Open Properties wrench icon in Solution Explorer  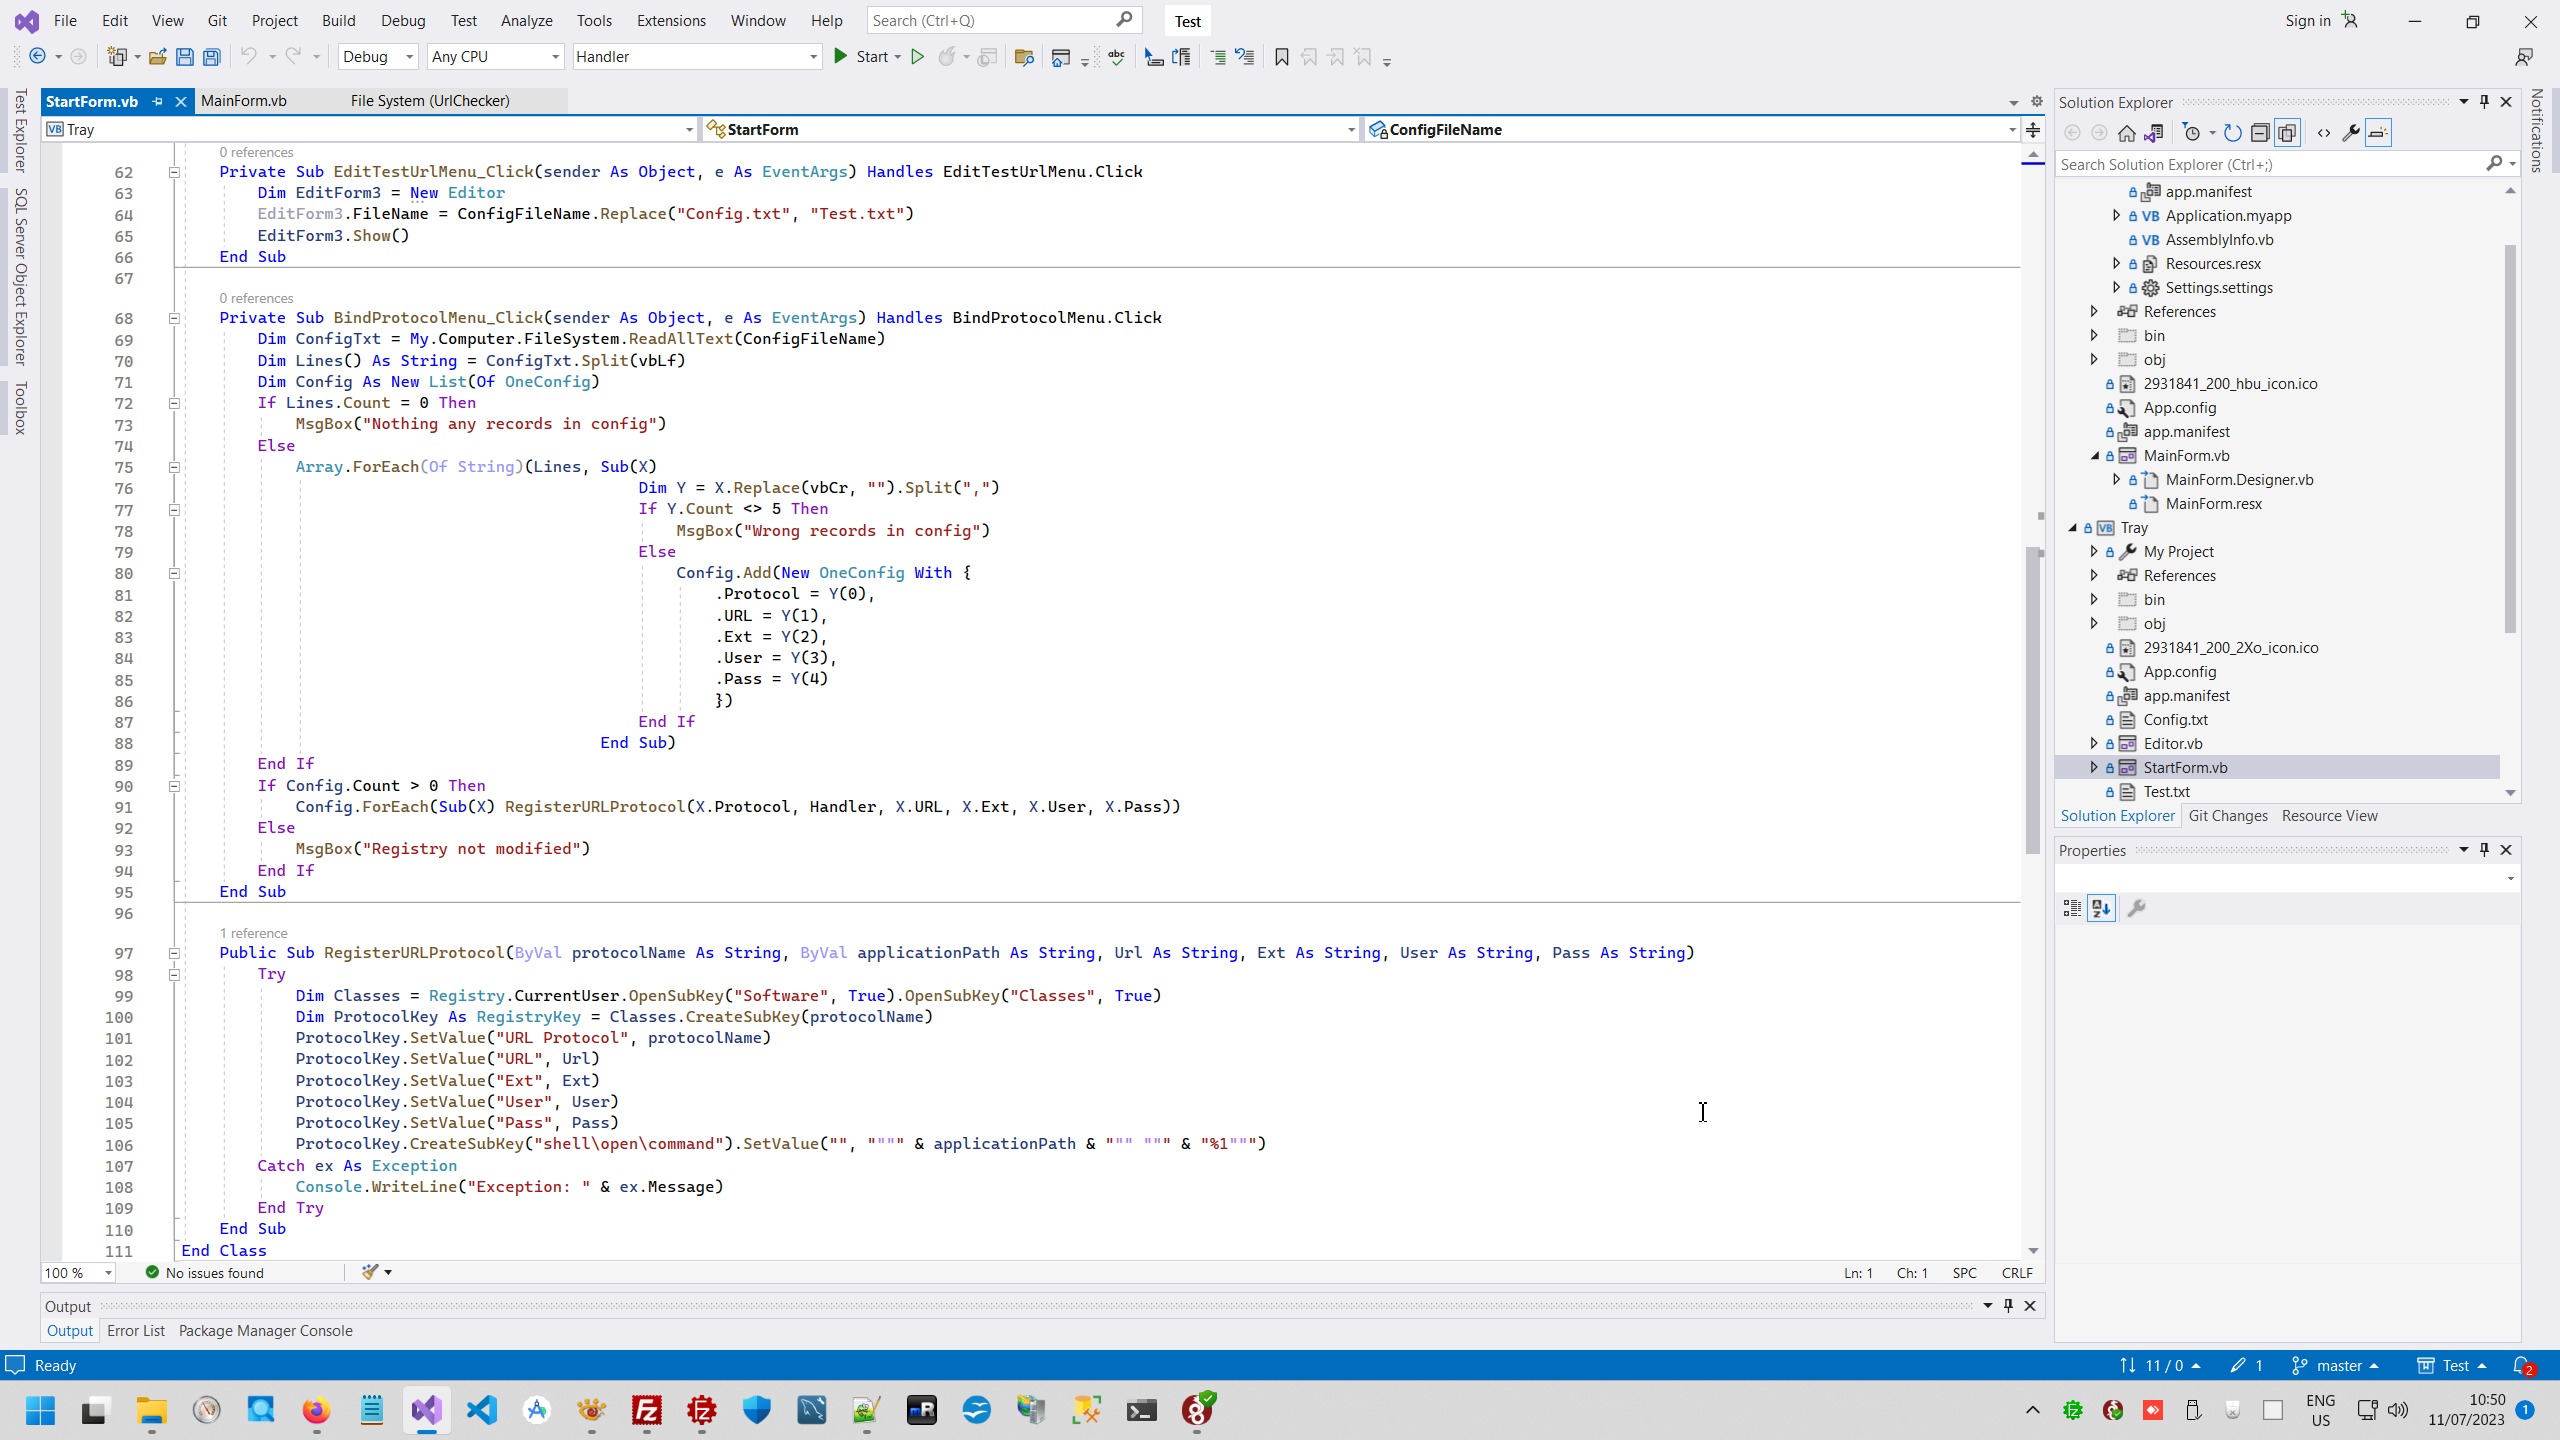click(2350, 132)
